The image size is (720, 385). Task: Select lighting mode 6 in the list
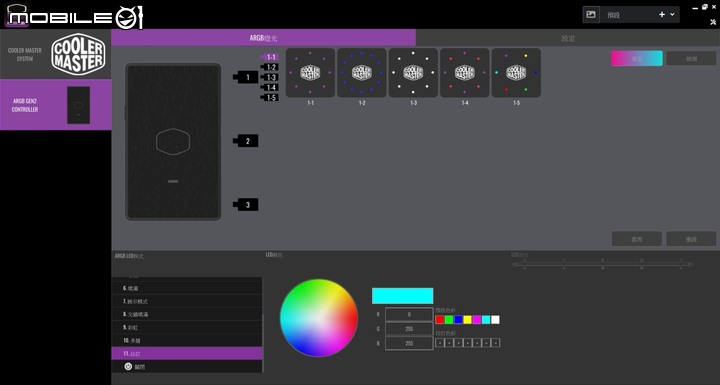tap(187, 288)
